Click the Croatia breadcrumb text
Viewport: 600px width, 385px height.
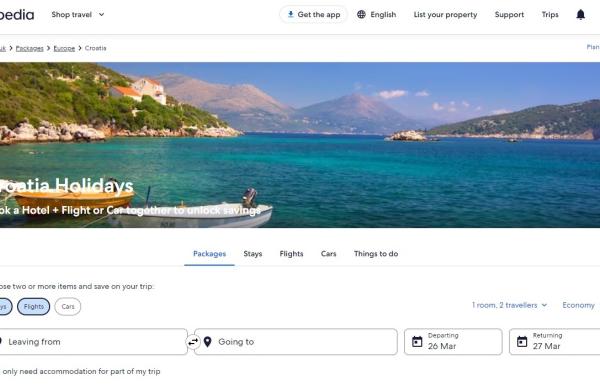tap(95, 48)
